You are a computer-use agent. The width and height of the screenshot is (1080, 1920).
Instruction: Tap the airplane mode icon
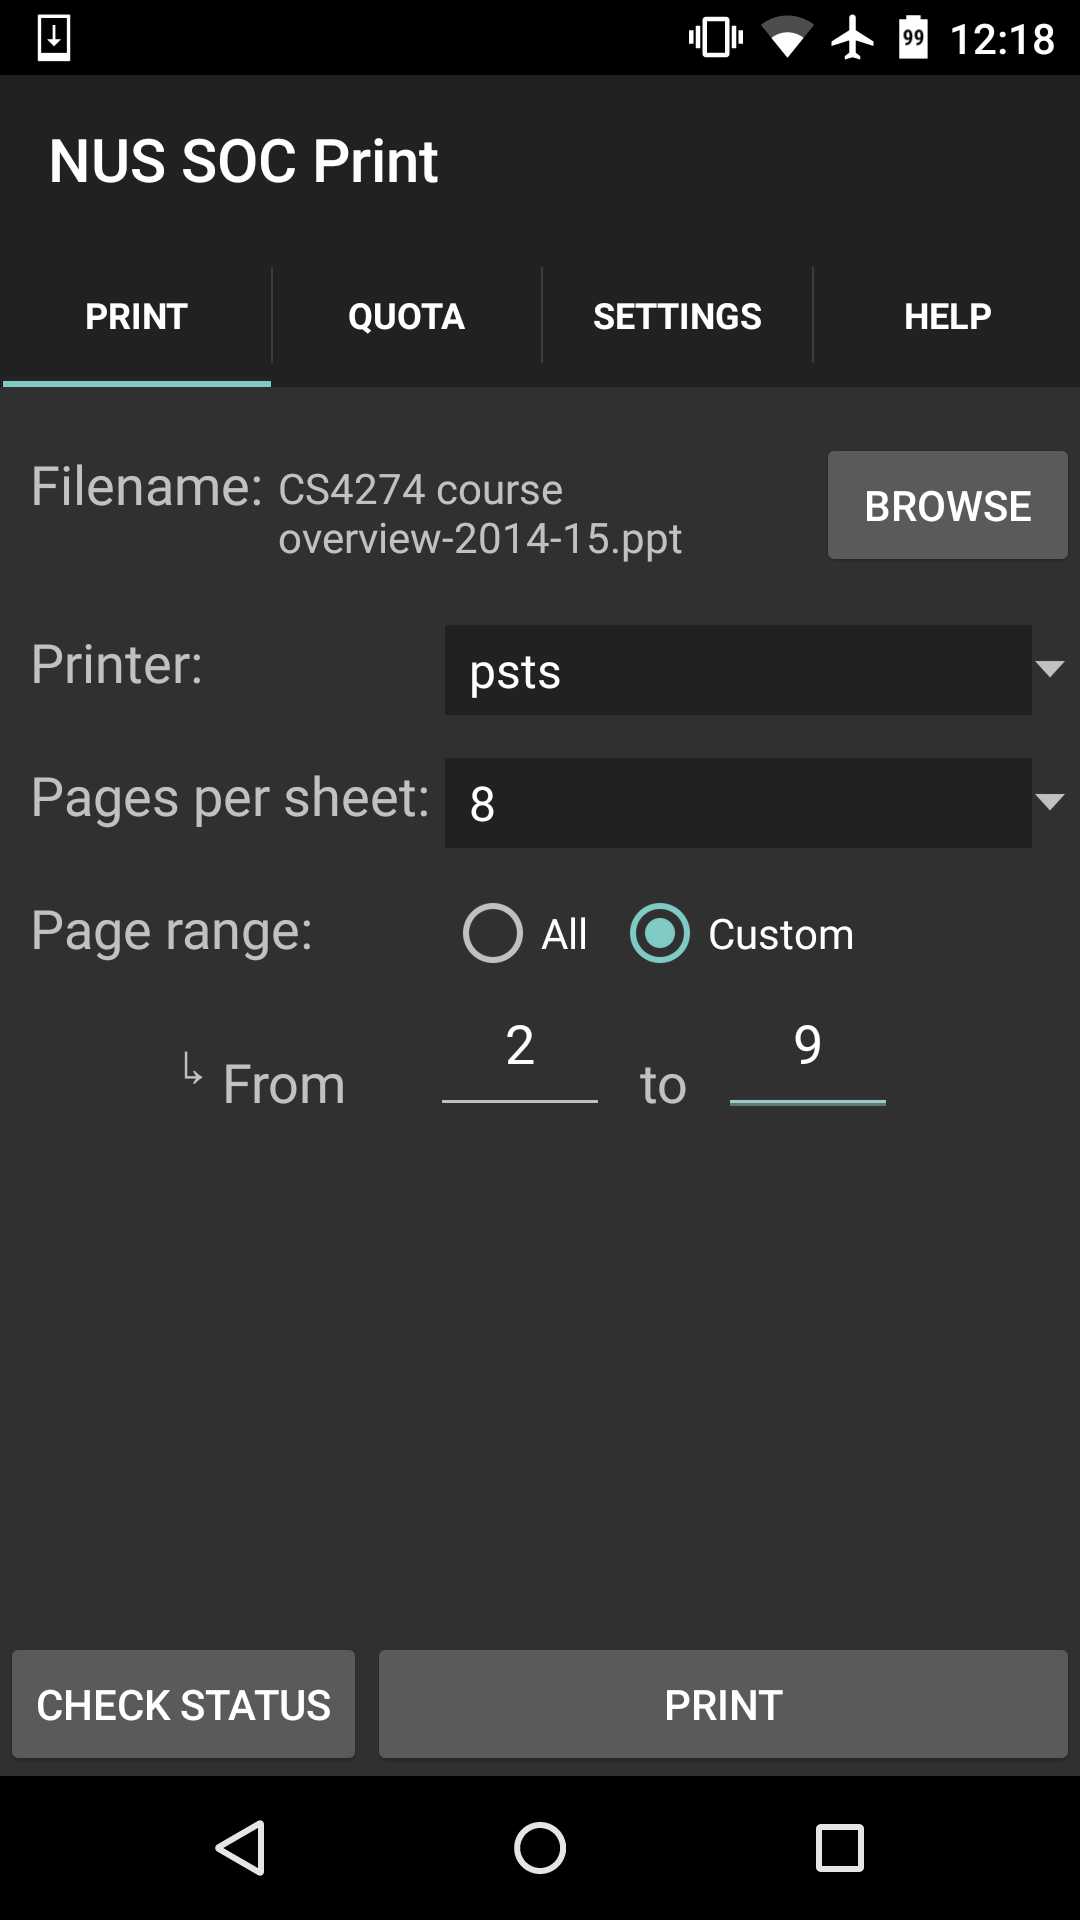click(853, 38)
